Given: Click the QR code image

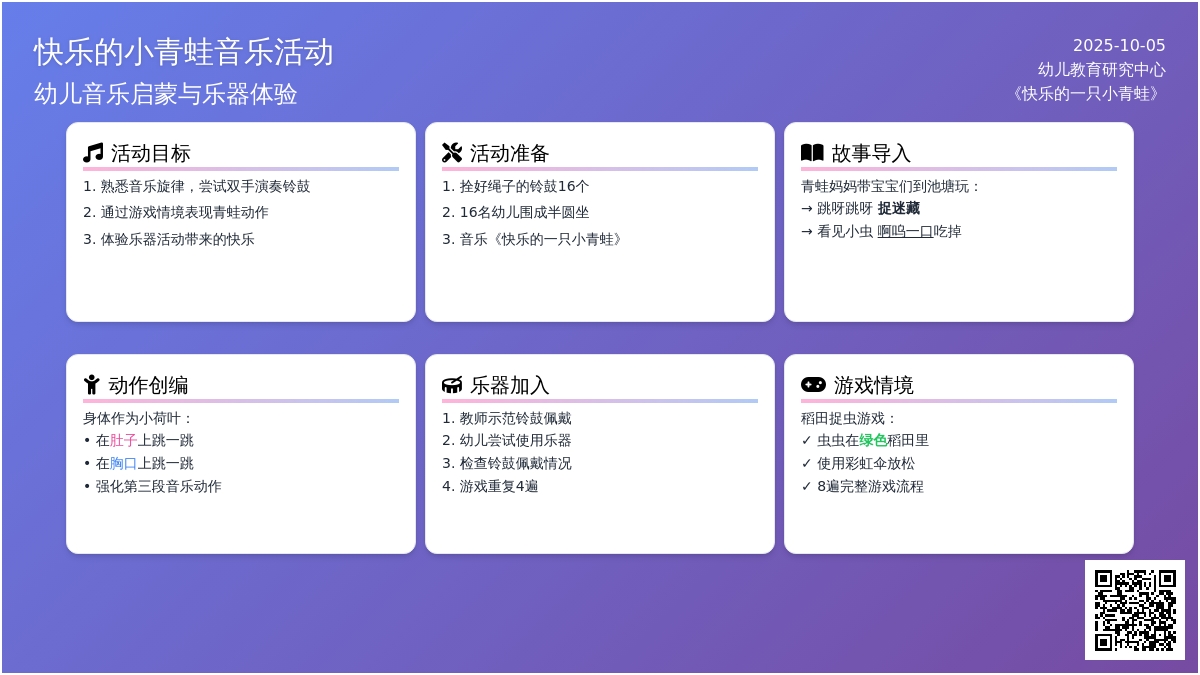Looking at the screenshot, I should click(1134, 609).
